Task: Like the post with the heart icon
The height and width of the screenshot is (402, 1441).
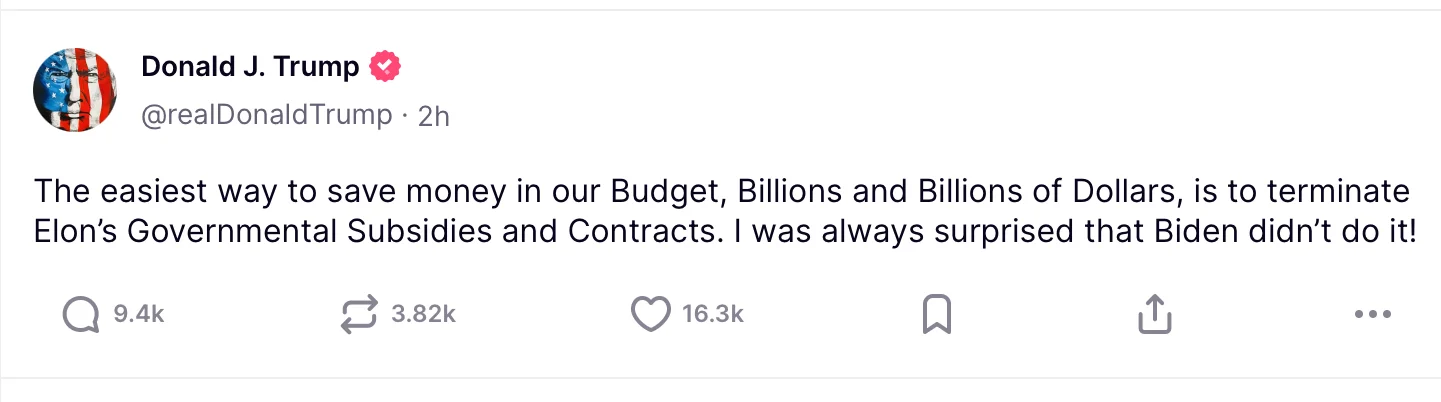Action: click(x=650, y=315)
